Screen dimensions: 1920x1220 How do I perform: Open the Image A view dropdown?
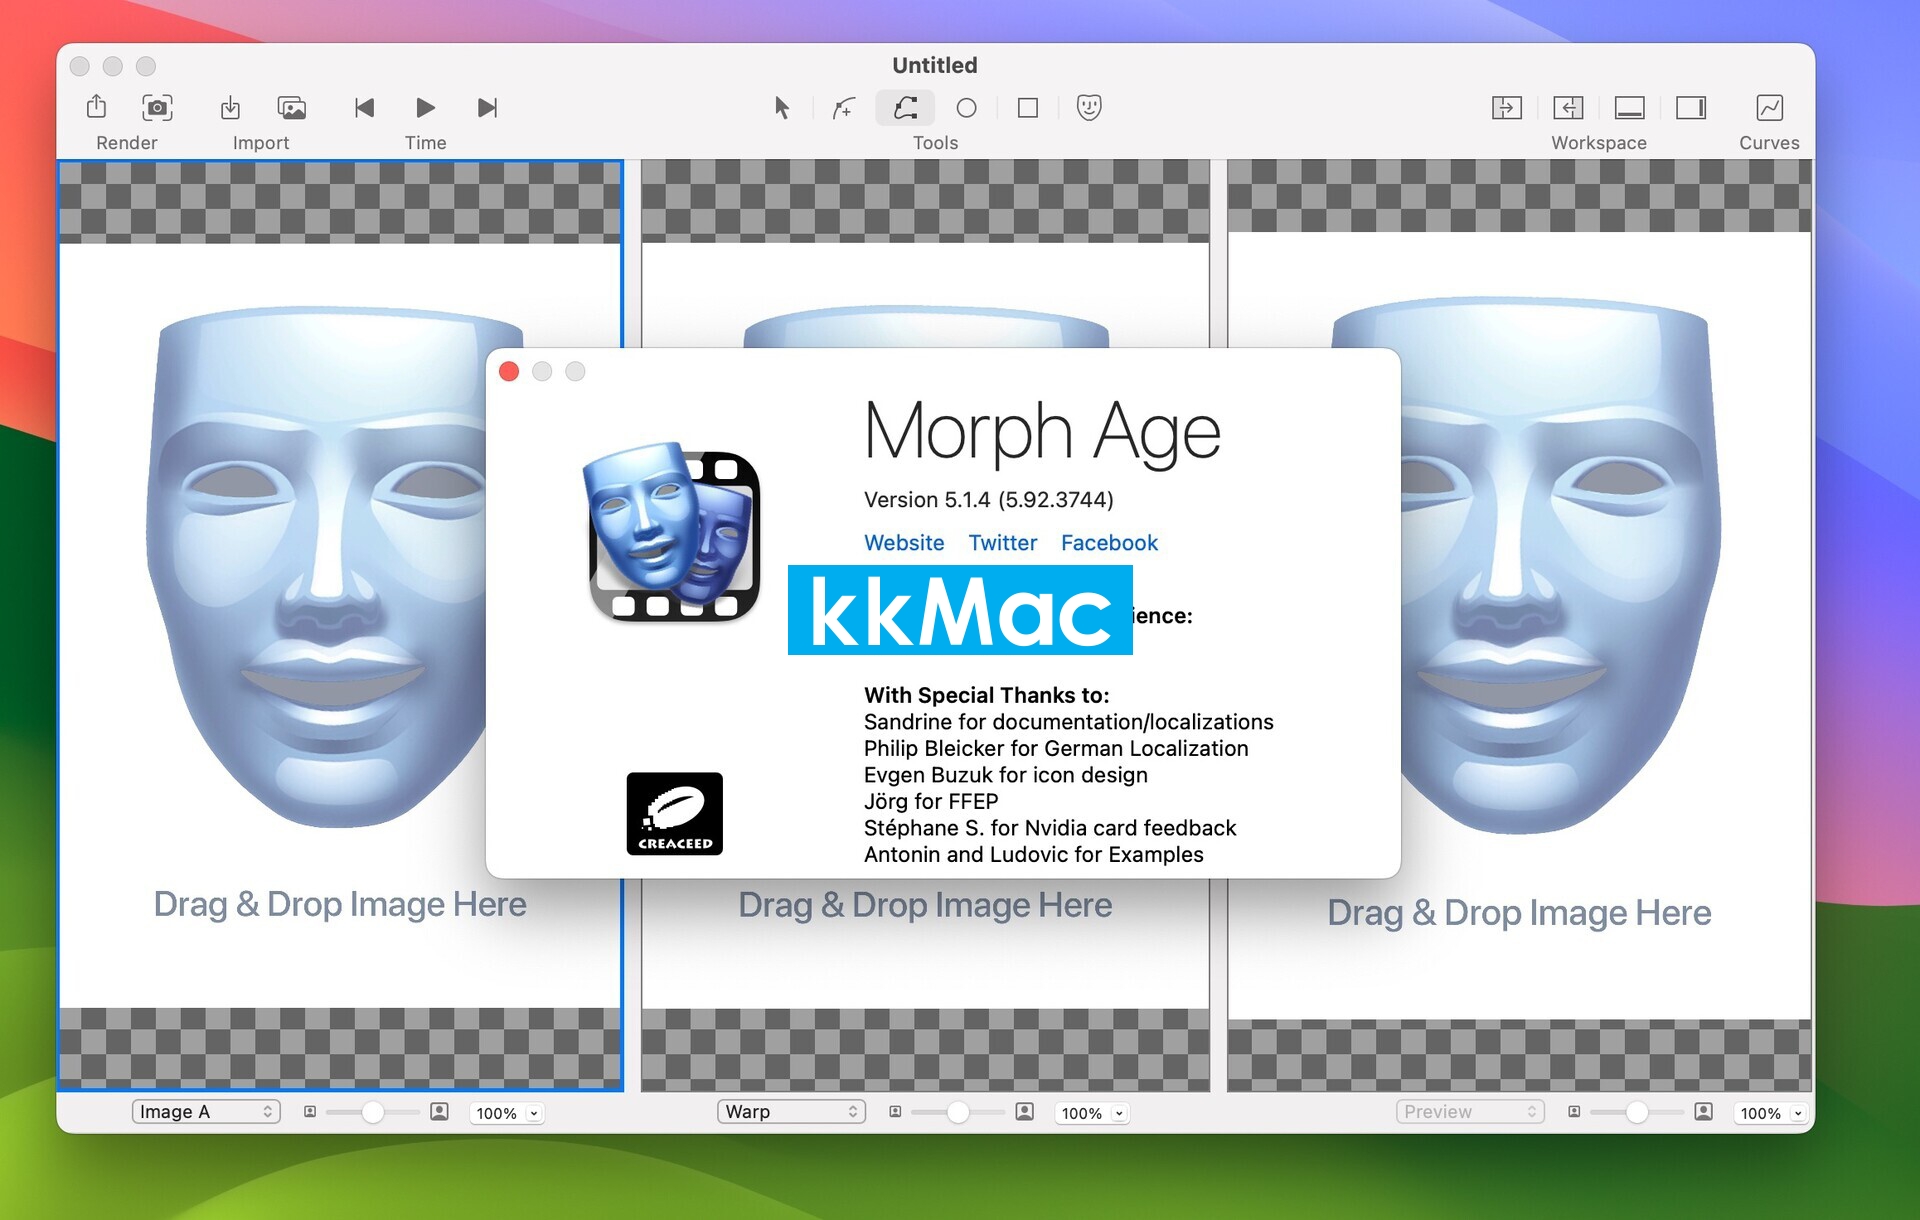(206, 1112)
